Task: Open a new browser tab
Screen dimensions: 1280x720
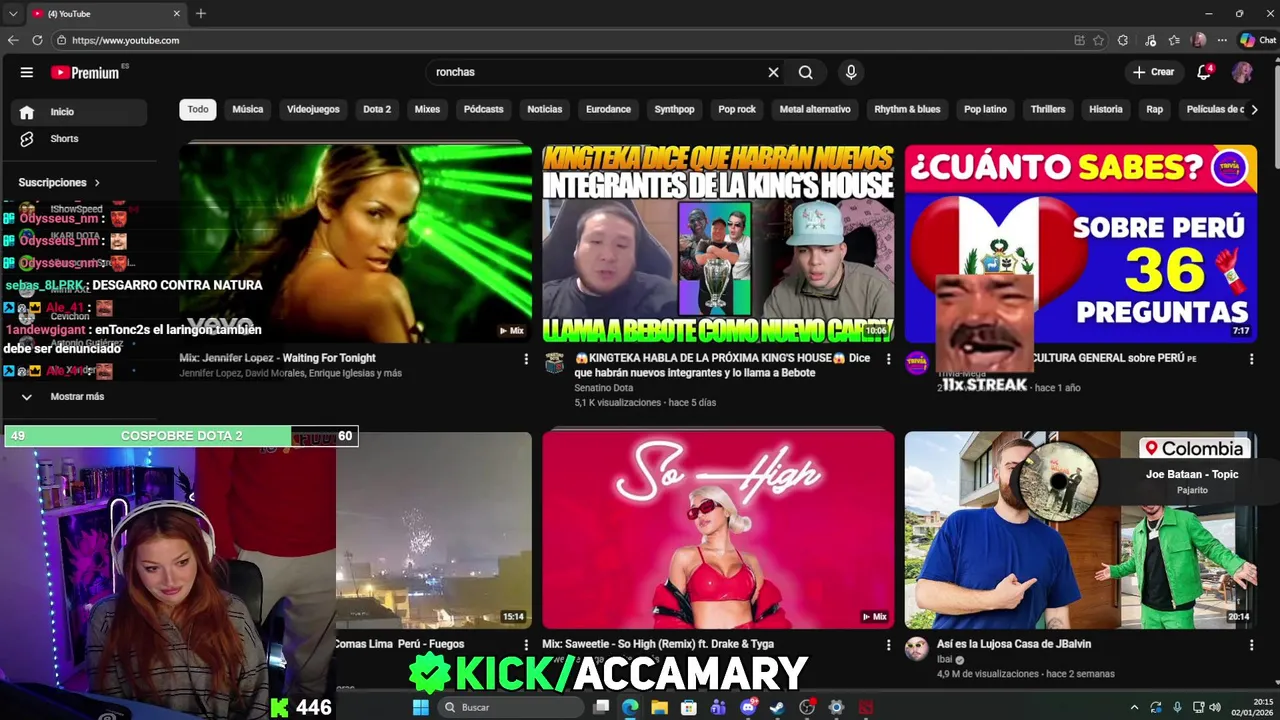Action: point(201,13)
